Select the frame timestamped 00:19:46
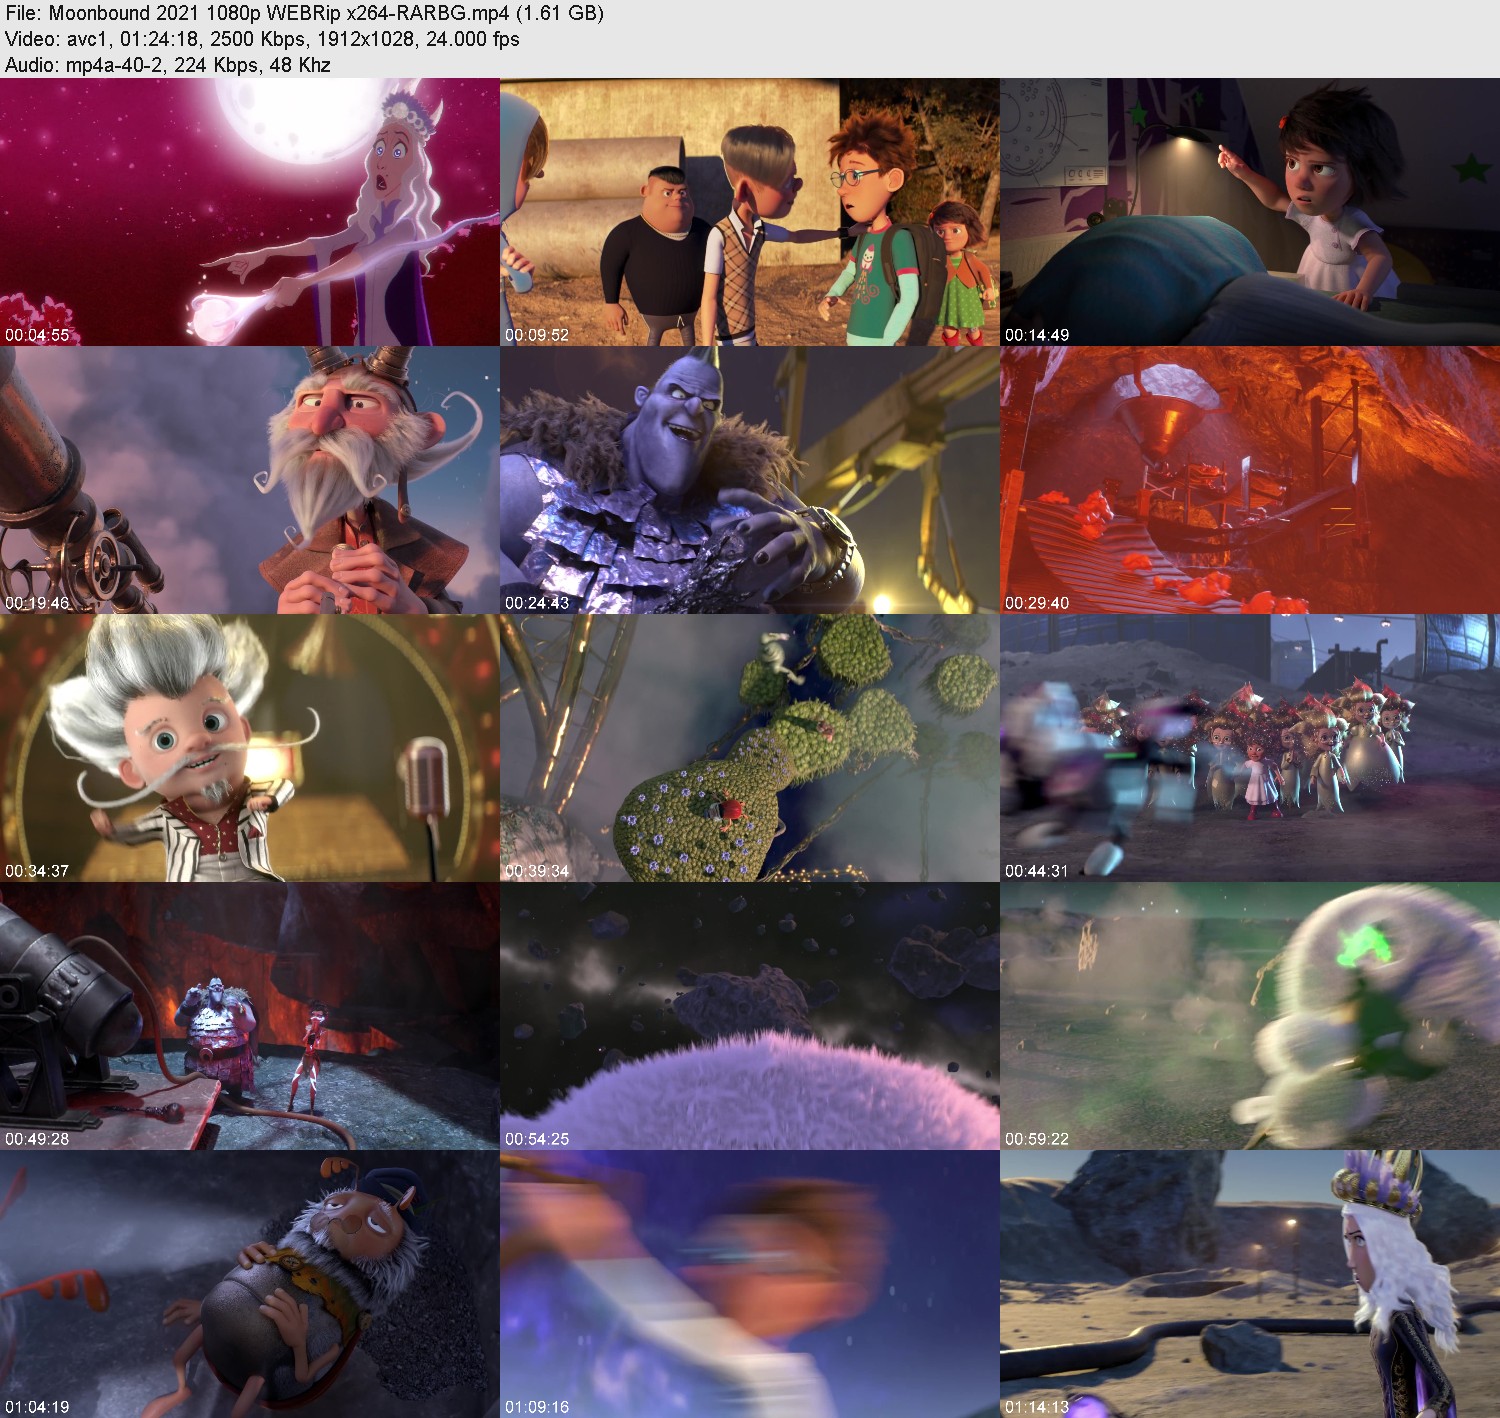Screen dimensions: 1500x1418 (249, 480)
